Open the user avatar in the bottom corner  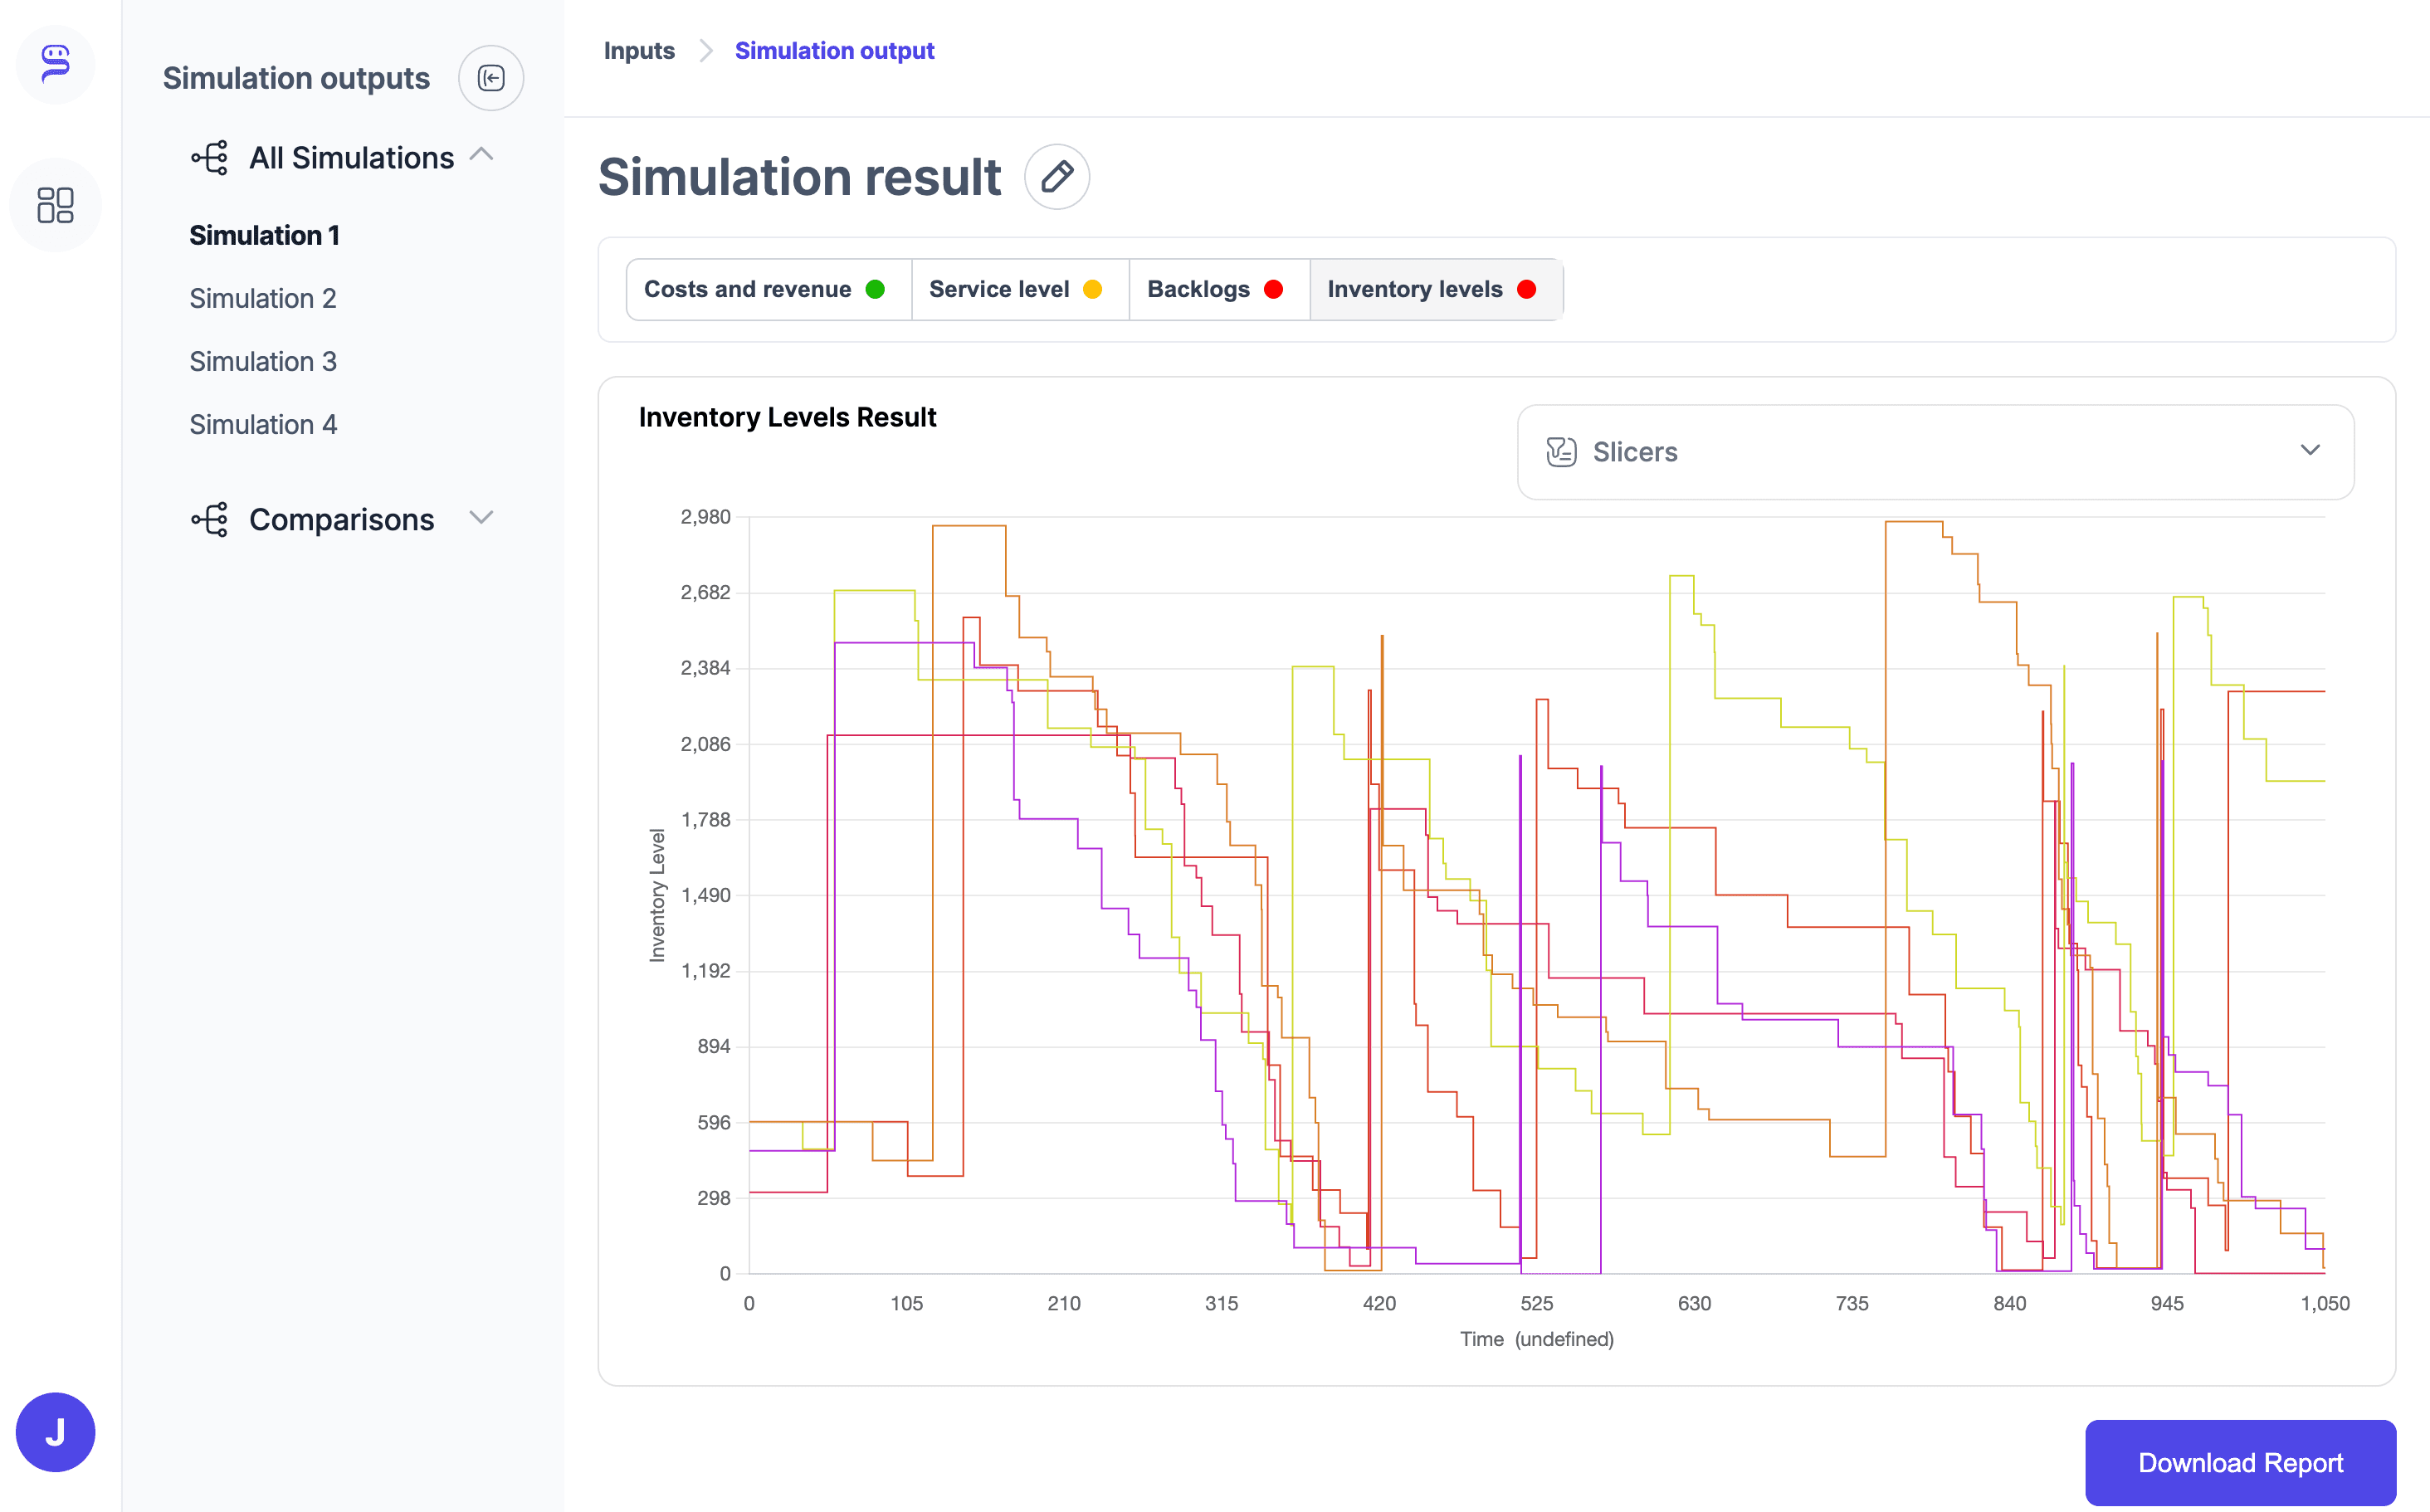55,1432
